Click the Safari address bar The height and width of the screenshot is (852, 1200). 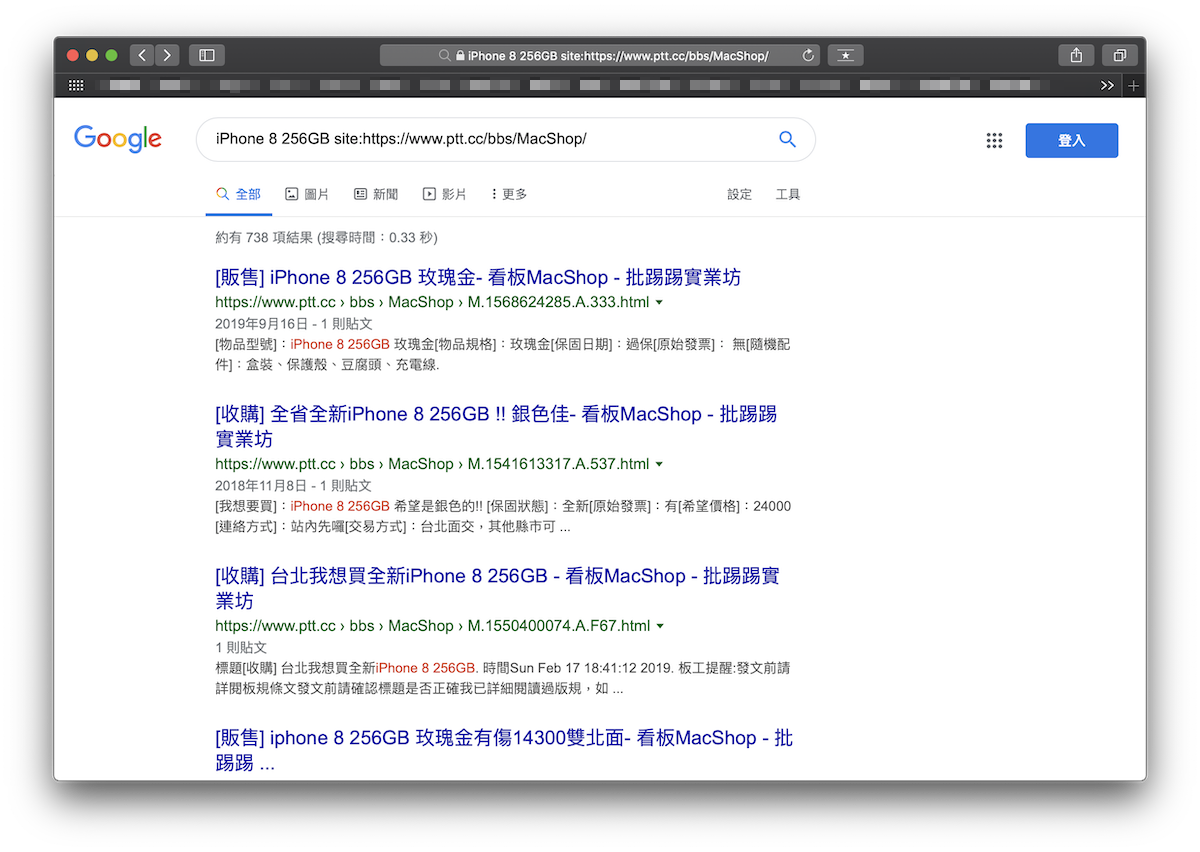pyautogui.click(x=600, y=56)
